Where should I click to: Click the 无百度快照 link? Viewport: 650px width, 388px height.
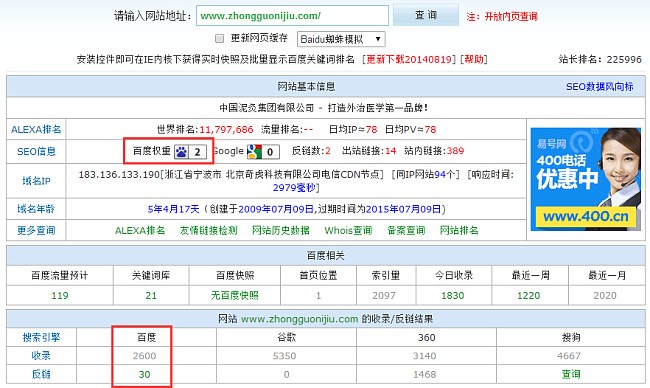click(x=235, y=296)
